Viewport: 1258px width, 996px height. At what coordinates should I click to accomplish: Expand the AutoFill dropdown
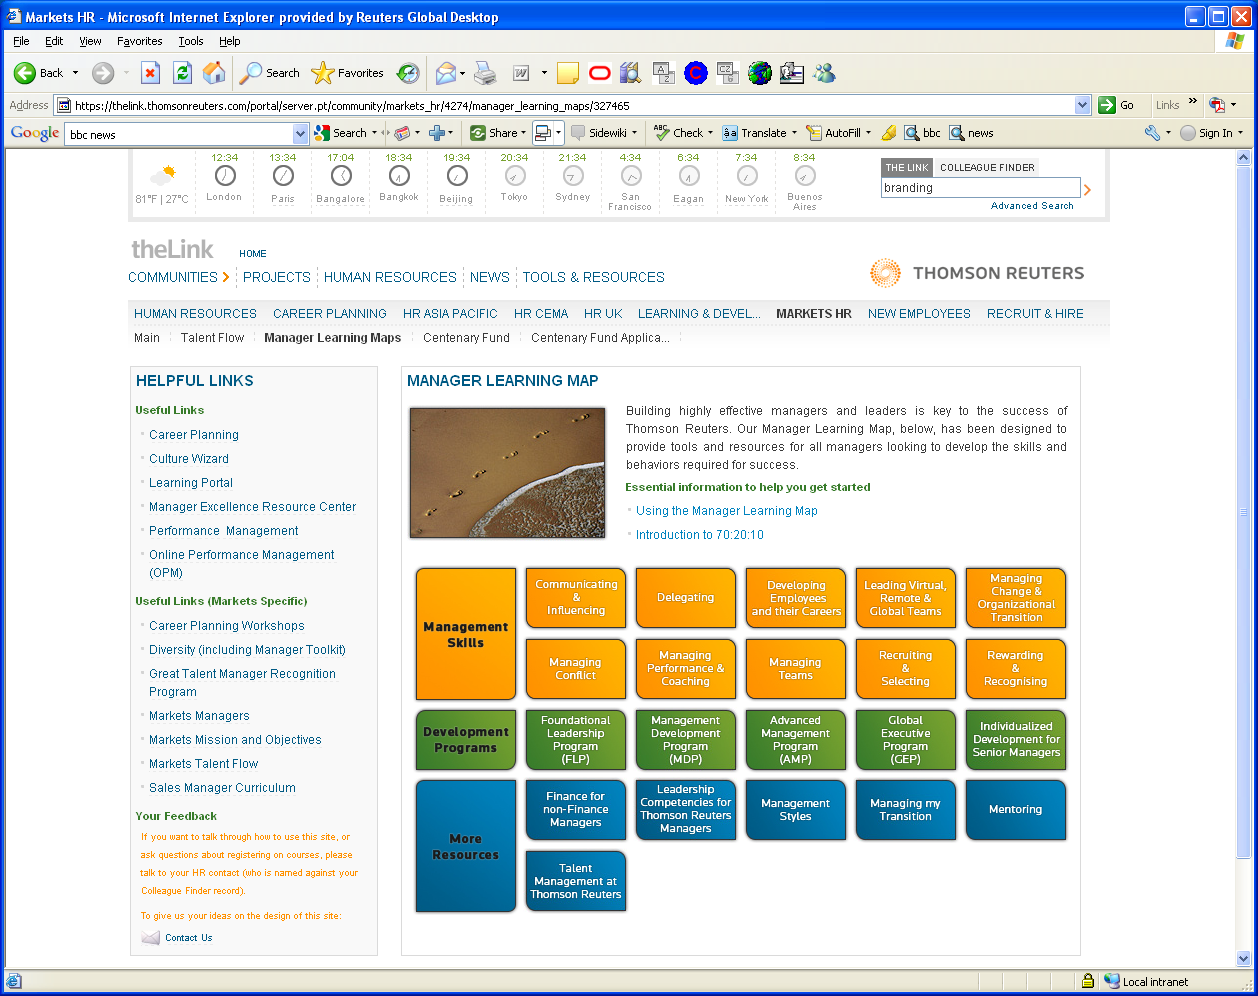coord(869,133)
